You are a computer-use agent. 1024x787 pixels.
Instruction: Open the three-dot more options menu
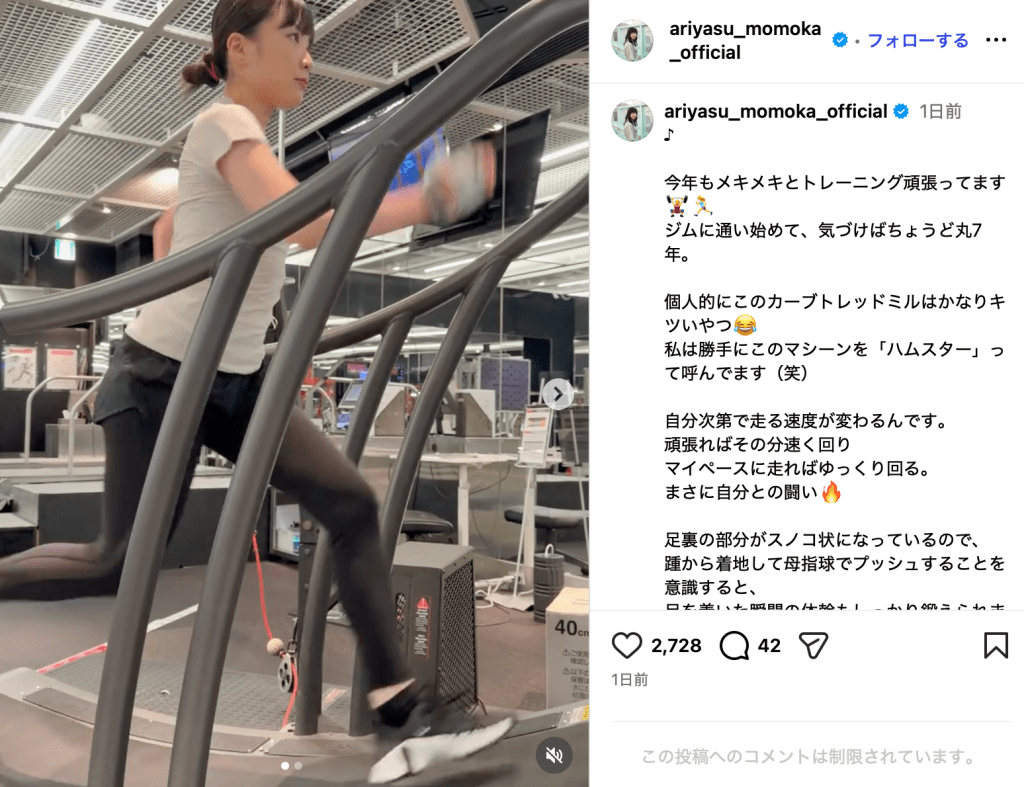995,40
